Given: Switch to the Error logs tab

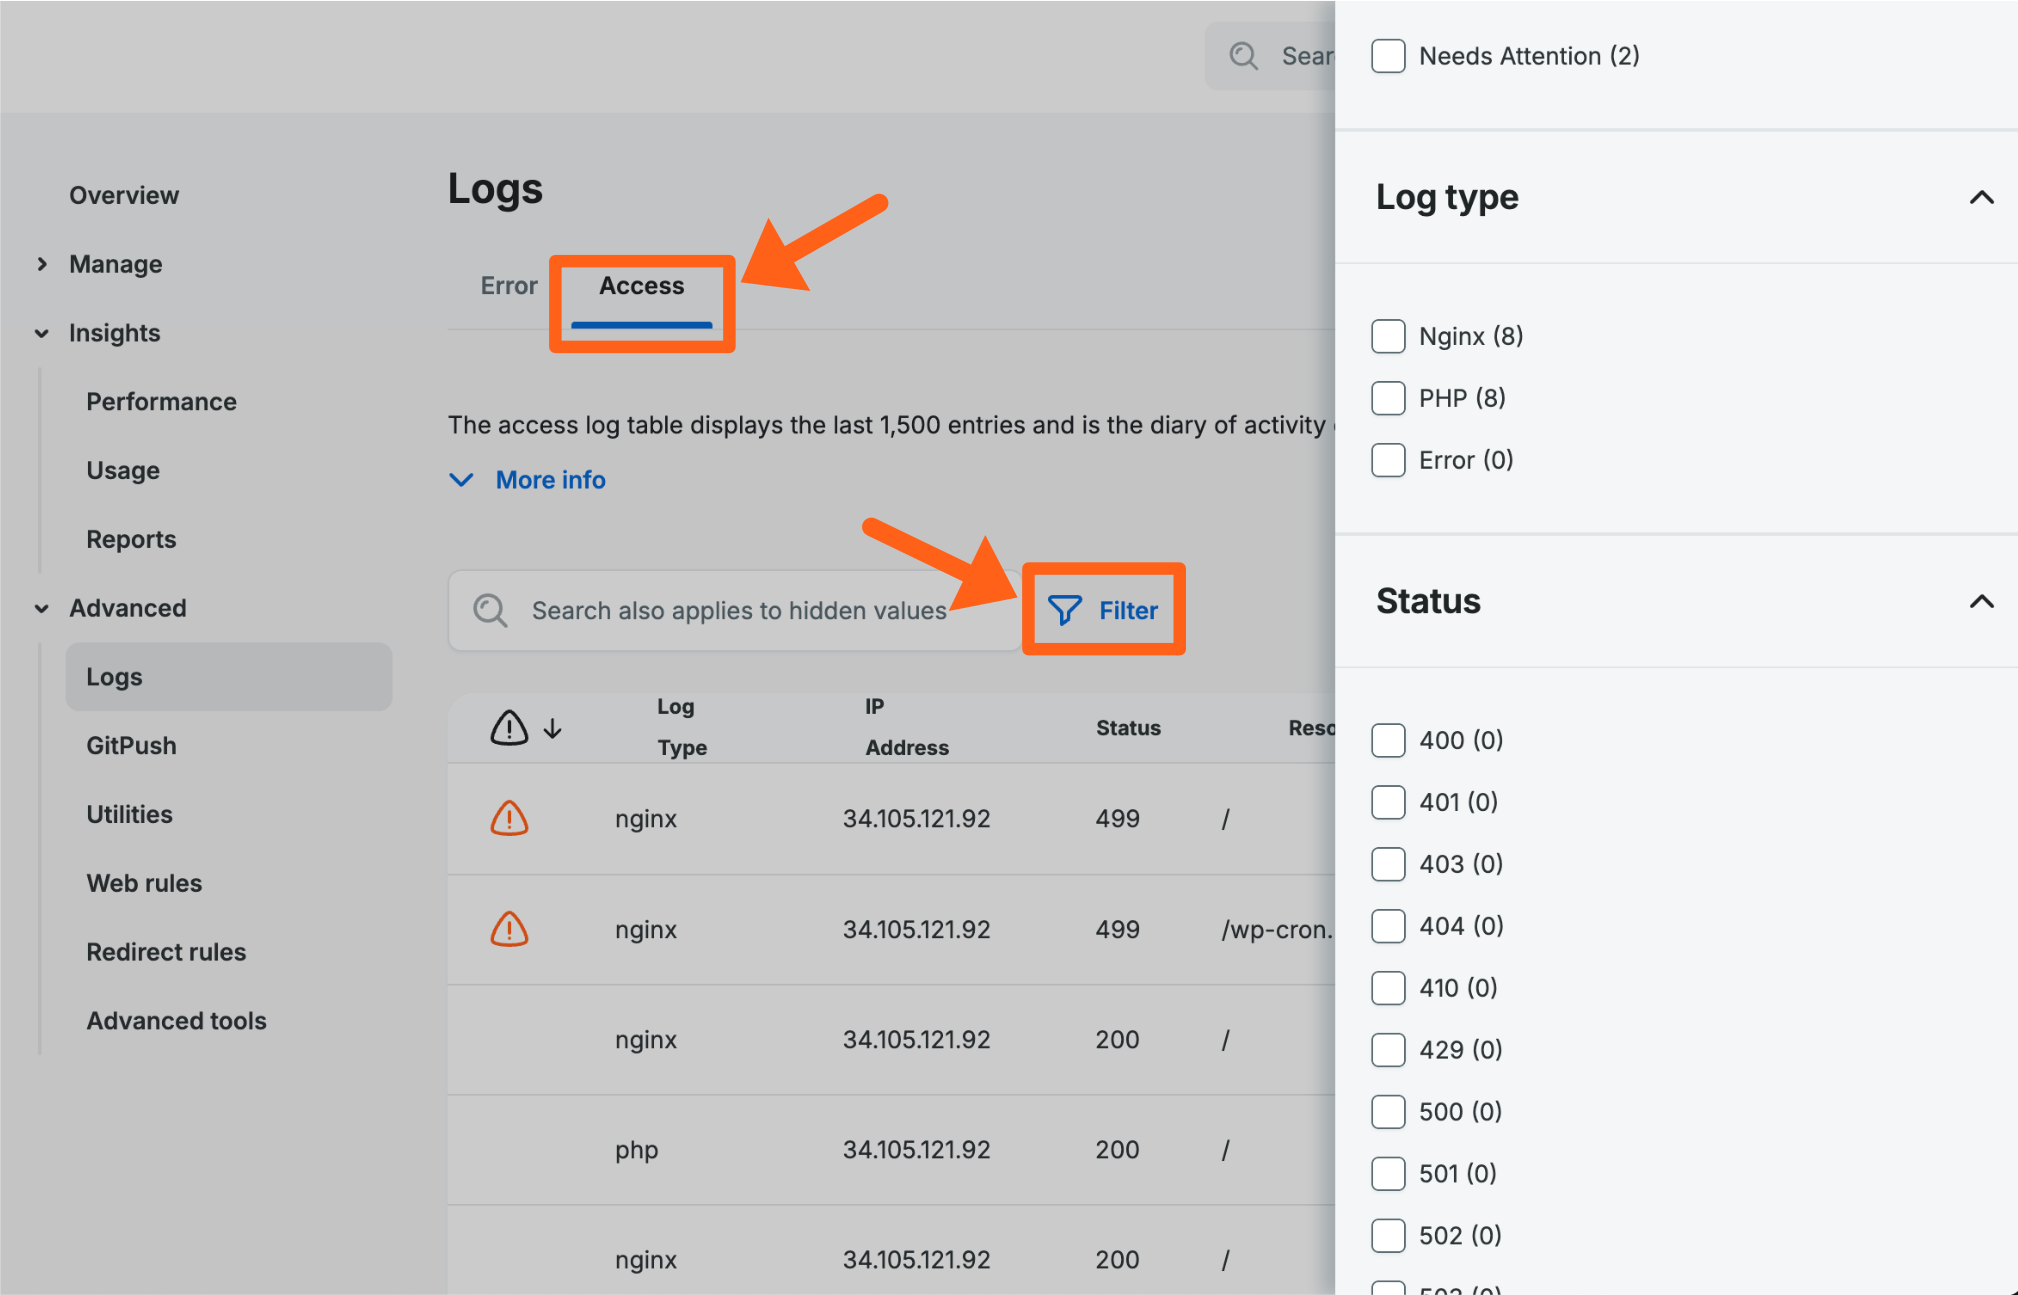Looking at the screenshot, I should (x=509, y=286).
